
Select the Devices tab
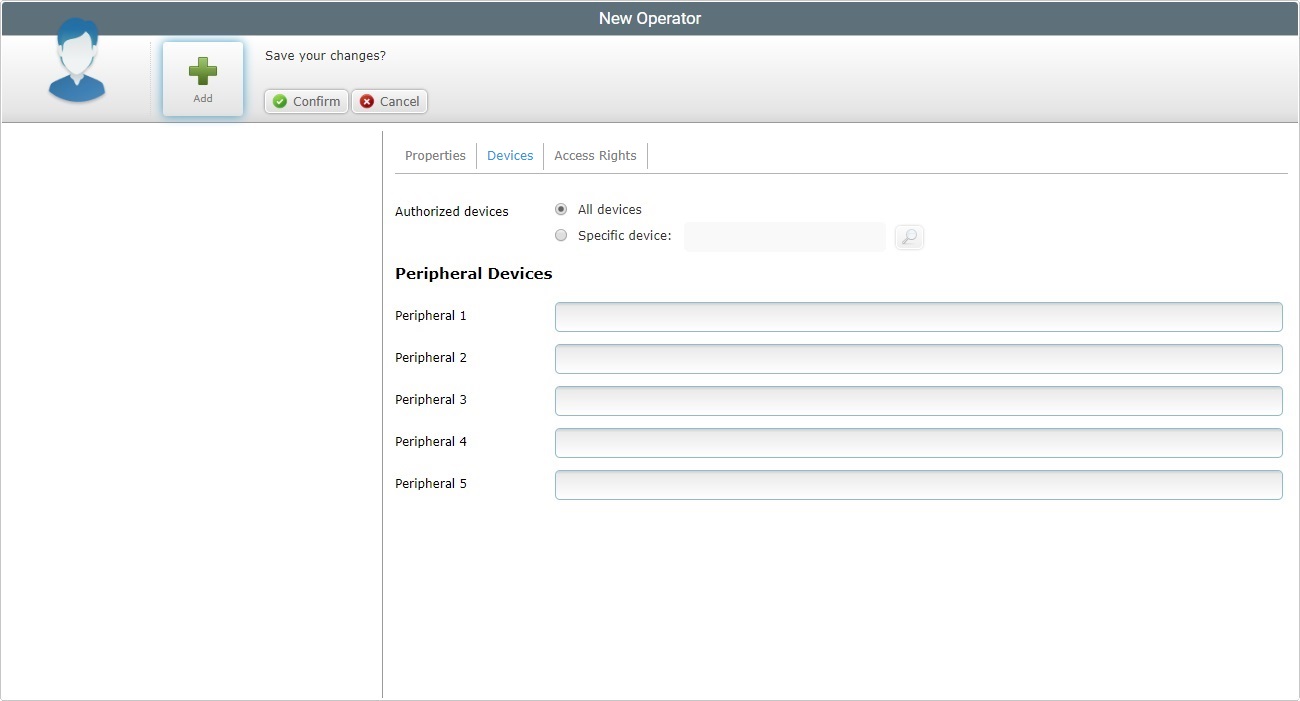[x=510, y=156]
